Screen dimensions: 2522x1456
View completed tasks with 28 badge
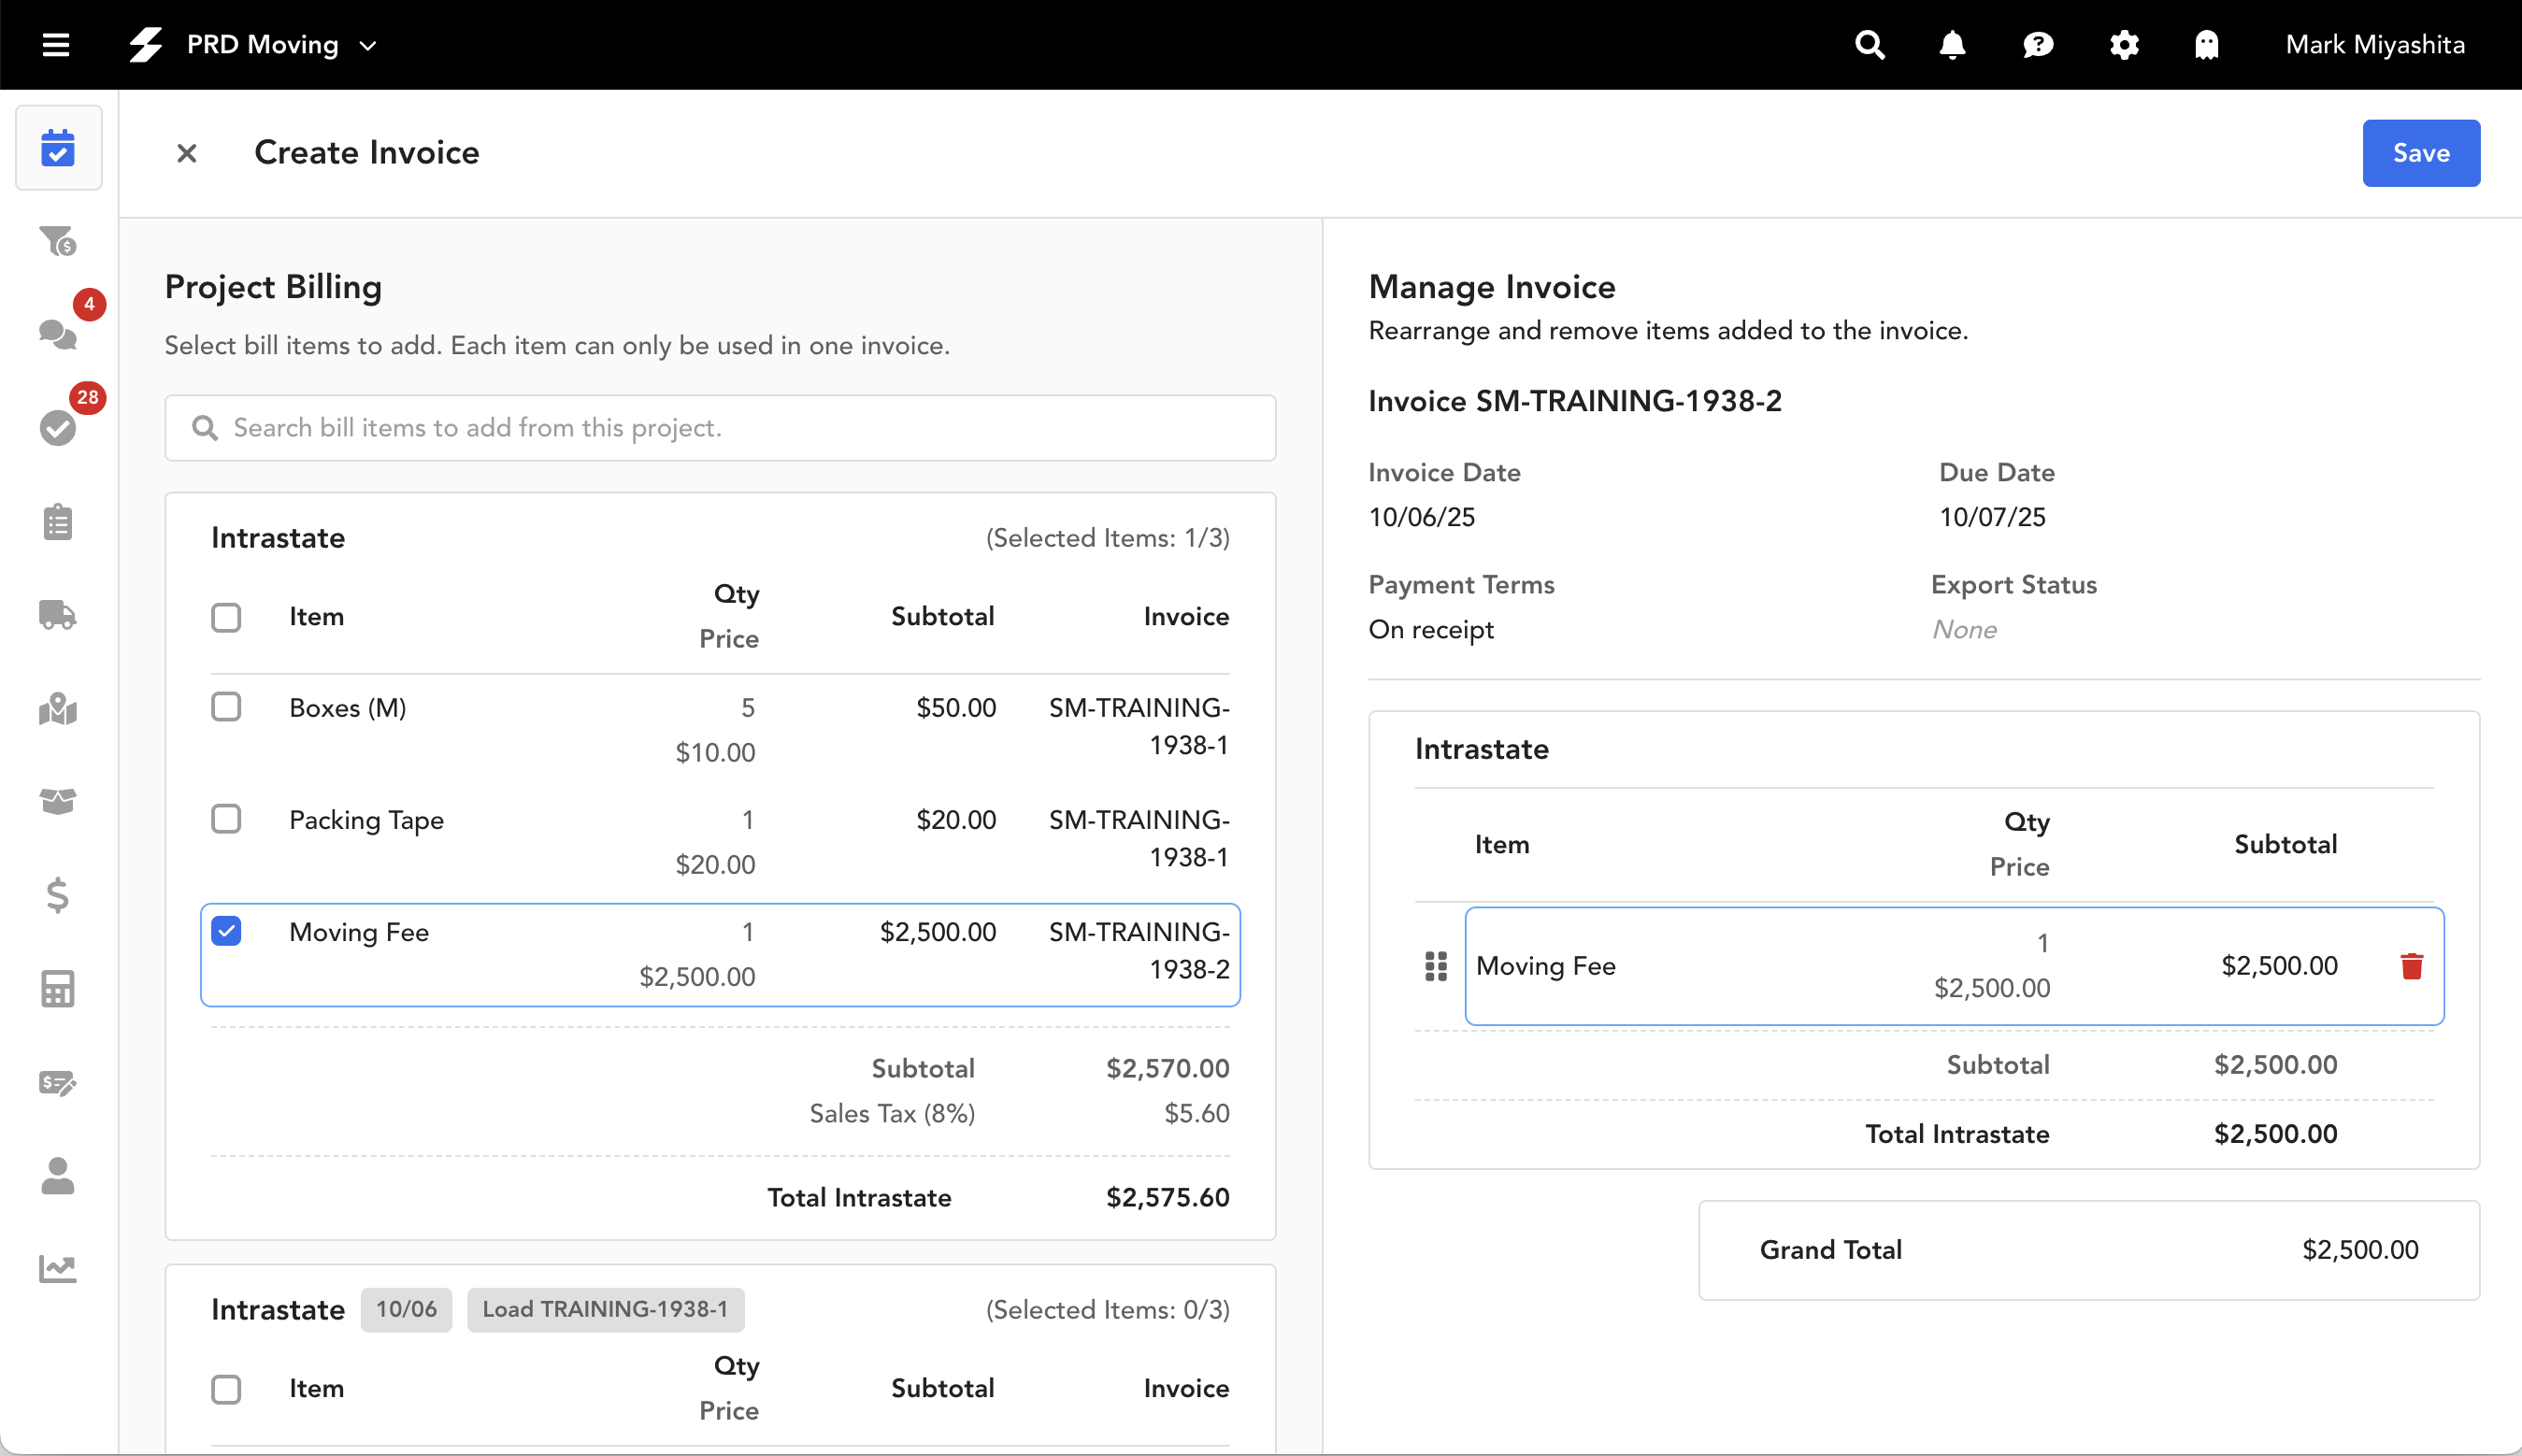coord(57,428)
